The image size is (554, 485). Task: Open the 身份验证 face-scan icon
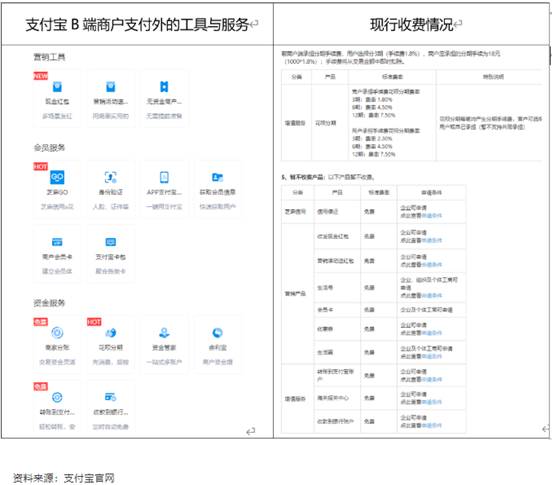[x=111, y=177]
